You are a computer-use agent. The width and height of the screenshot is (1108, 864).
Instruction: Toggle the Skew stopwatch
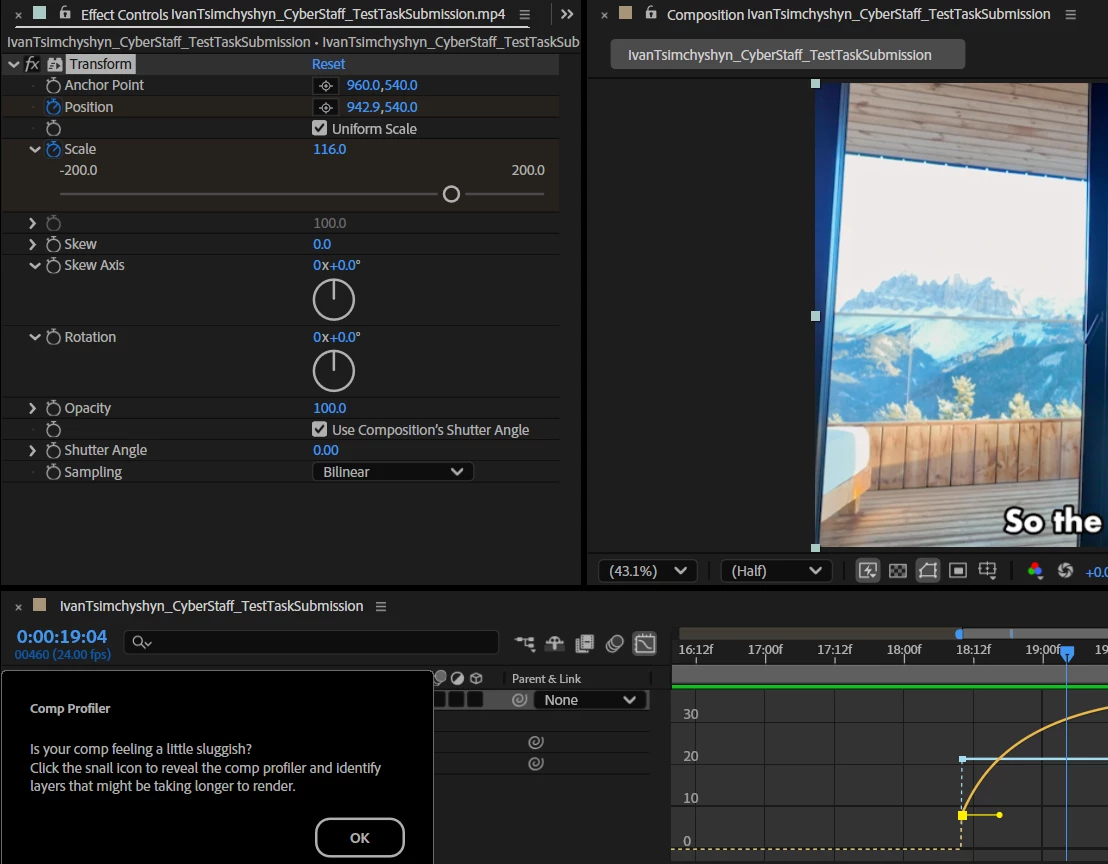pos(53,244)
